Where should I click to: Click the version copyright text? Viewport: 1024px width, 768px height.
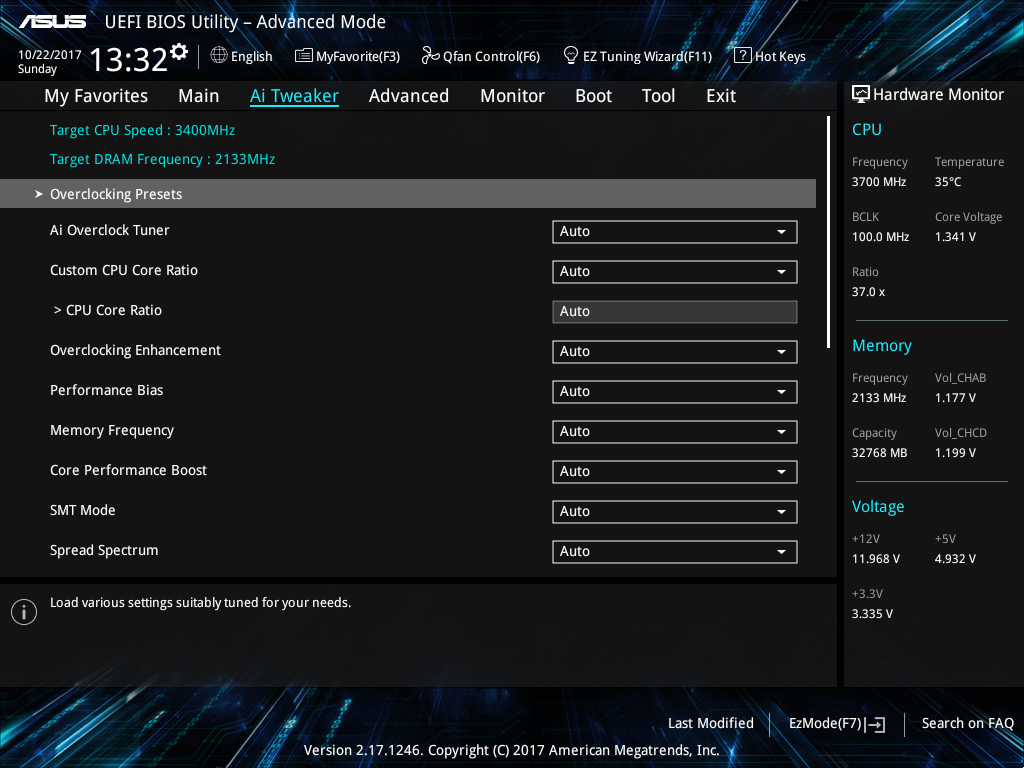[x=511, y=750]
